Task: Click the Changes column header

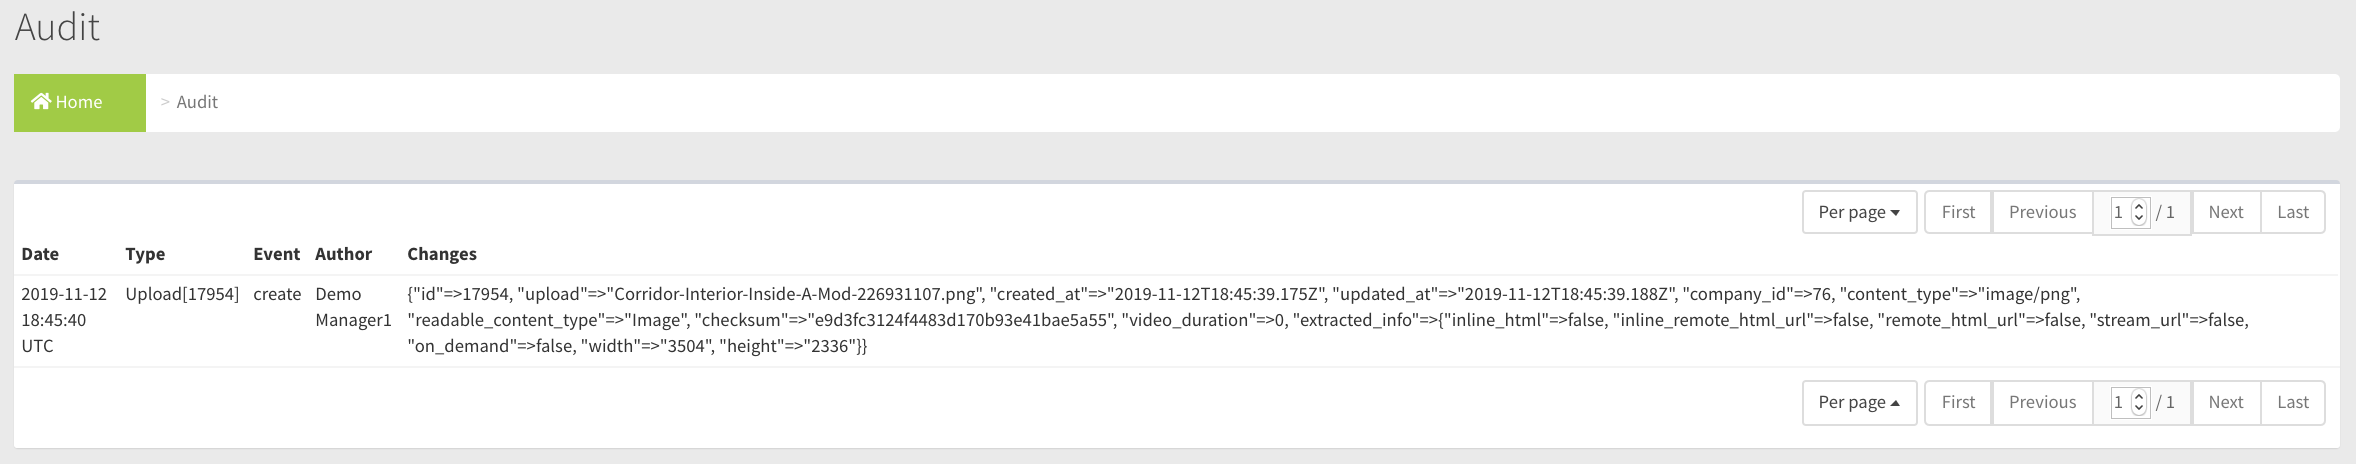Action: tap(442, 254)
